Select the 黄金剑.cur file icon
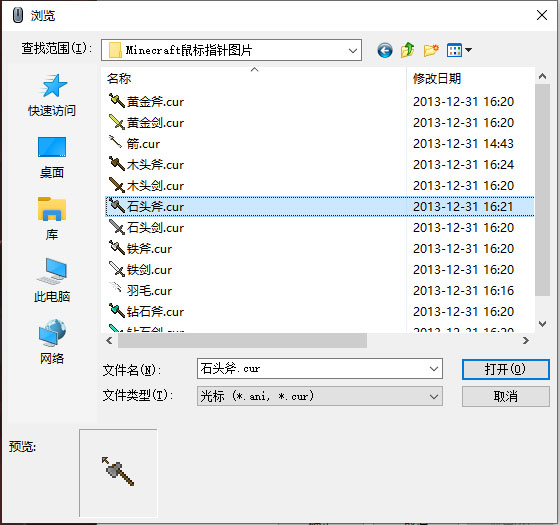 click(x=116, y=122)
